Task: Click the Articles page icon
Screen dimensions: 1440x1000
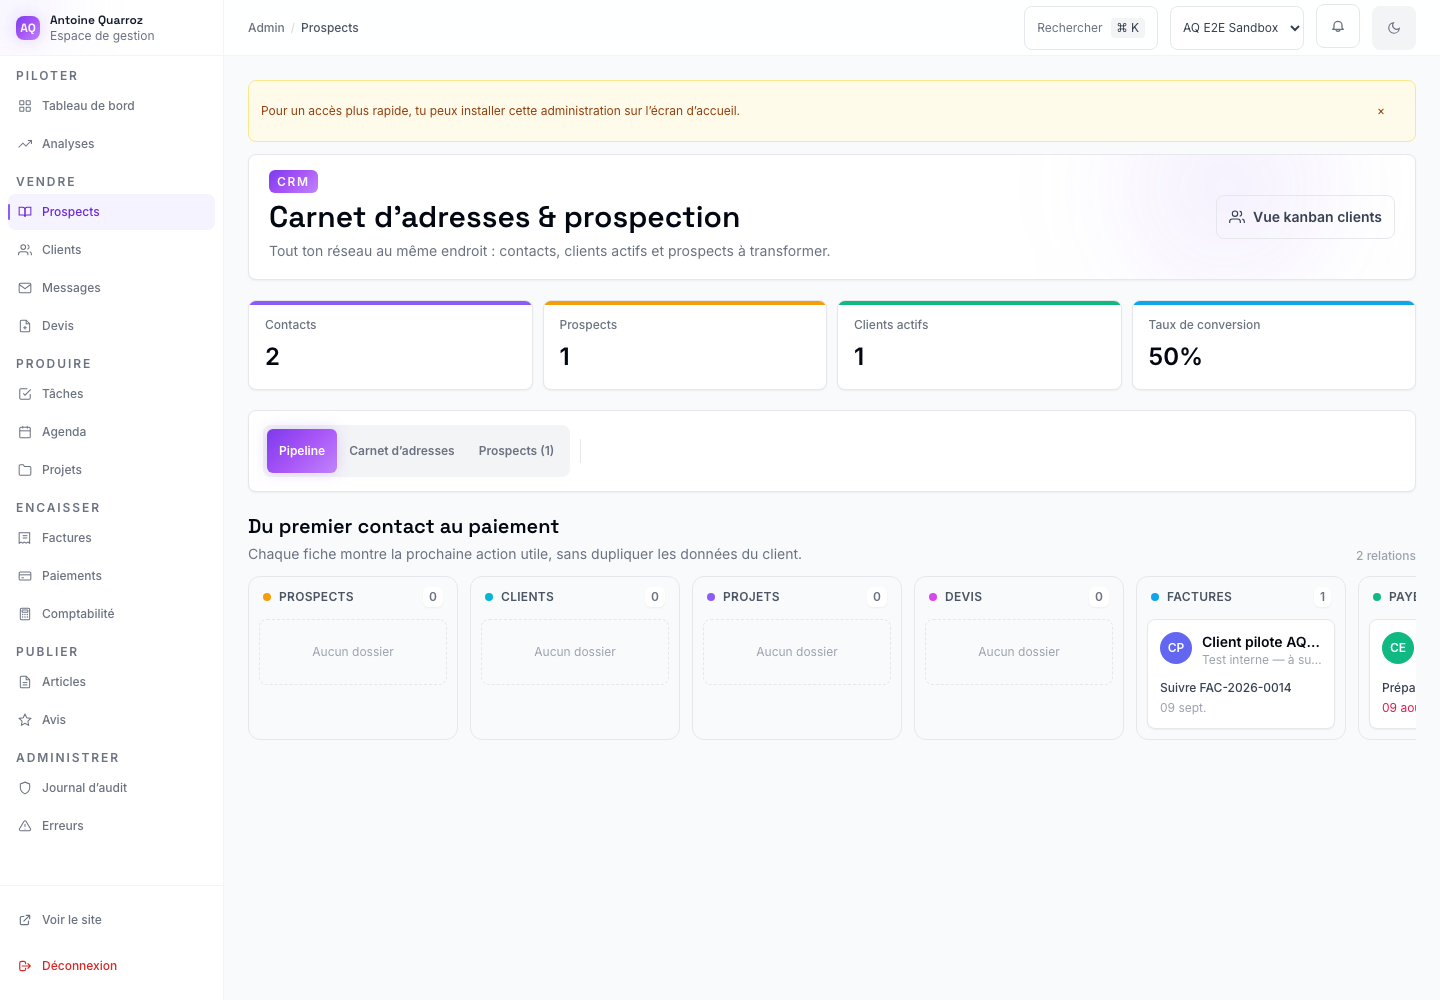Action: 25,682
